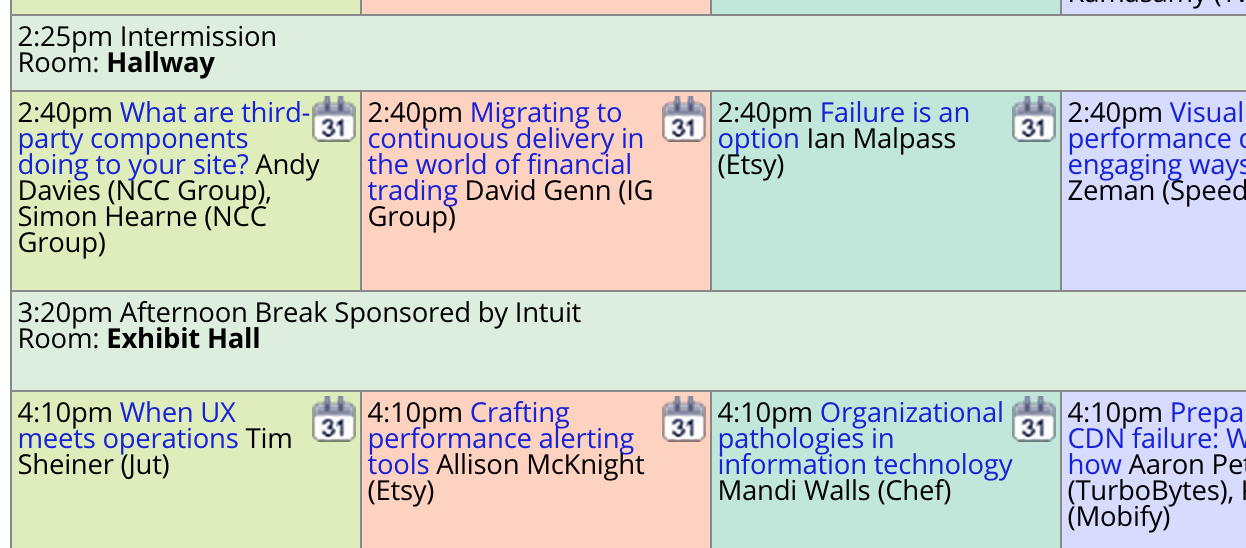Open Crafting performance alerting tools link
The image size is (1246, 548).
pyautogui.click(x=501, y=439)
